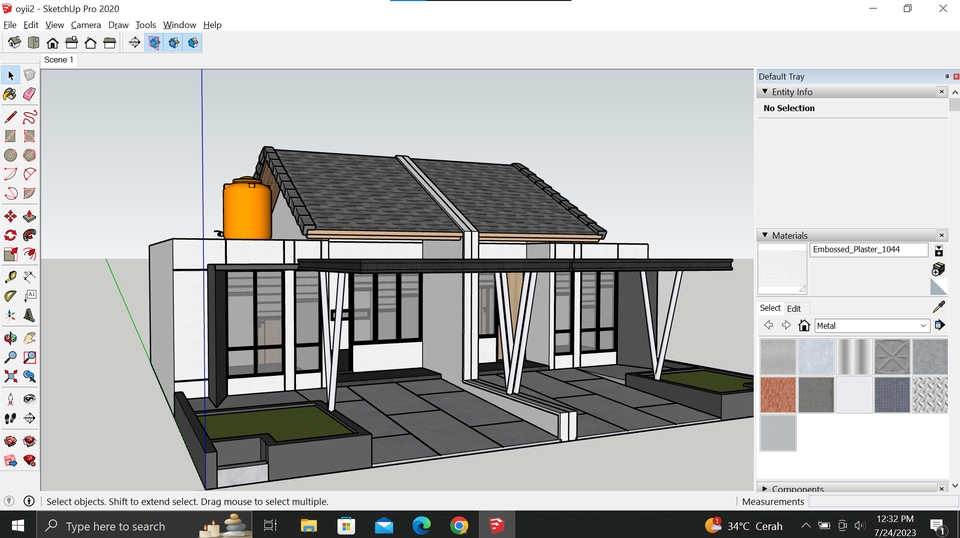Switch to the Scene 1 tab
This screenshot has height=538, width=960.
[x=59, y=60]
